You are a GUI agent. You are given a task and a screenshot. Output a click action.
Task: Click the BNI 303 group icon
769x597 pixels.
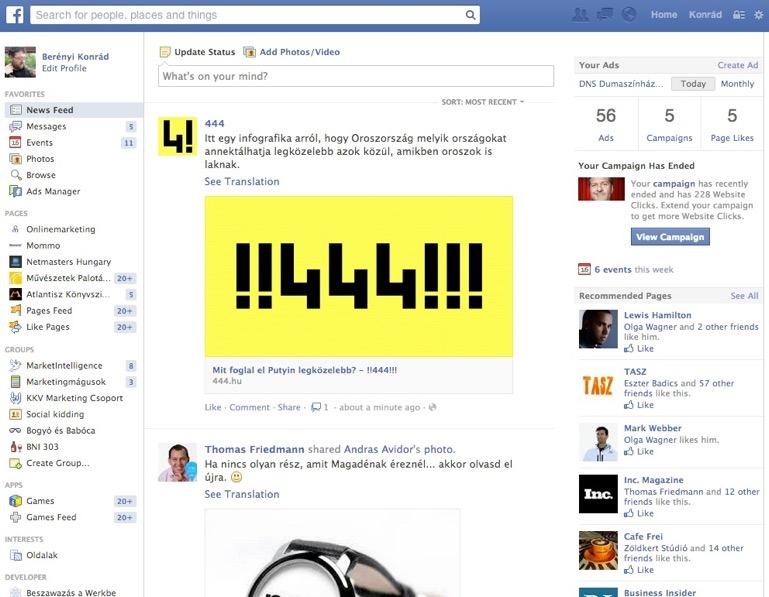point(16,446)
